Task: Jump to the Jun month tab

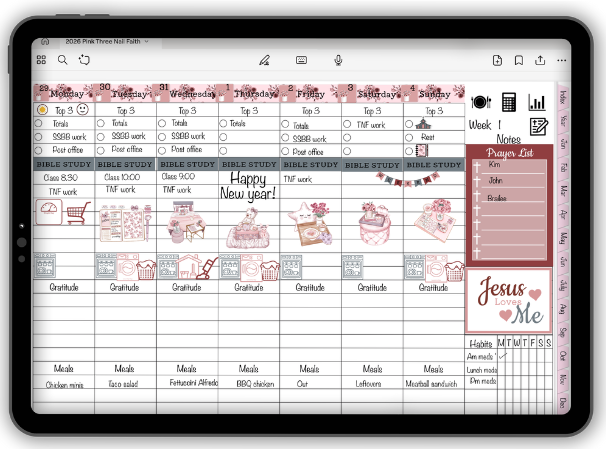Action: tap(563, 261)
